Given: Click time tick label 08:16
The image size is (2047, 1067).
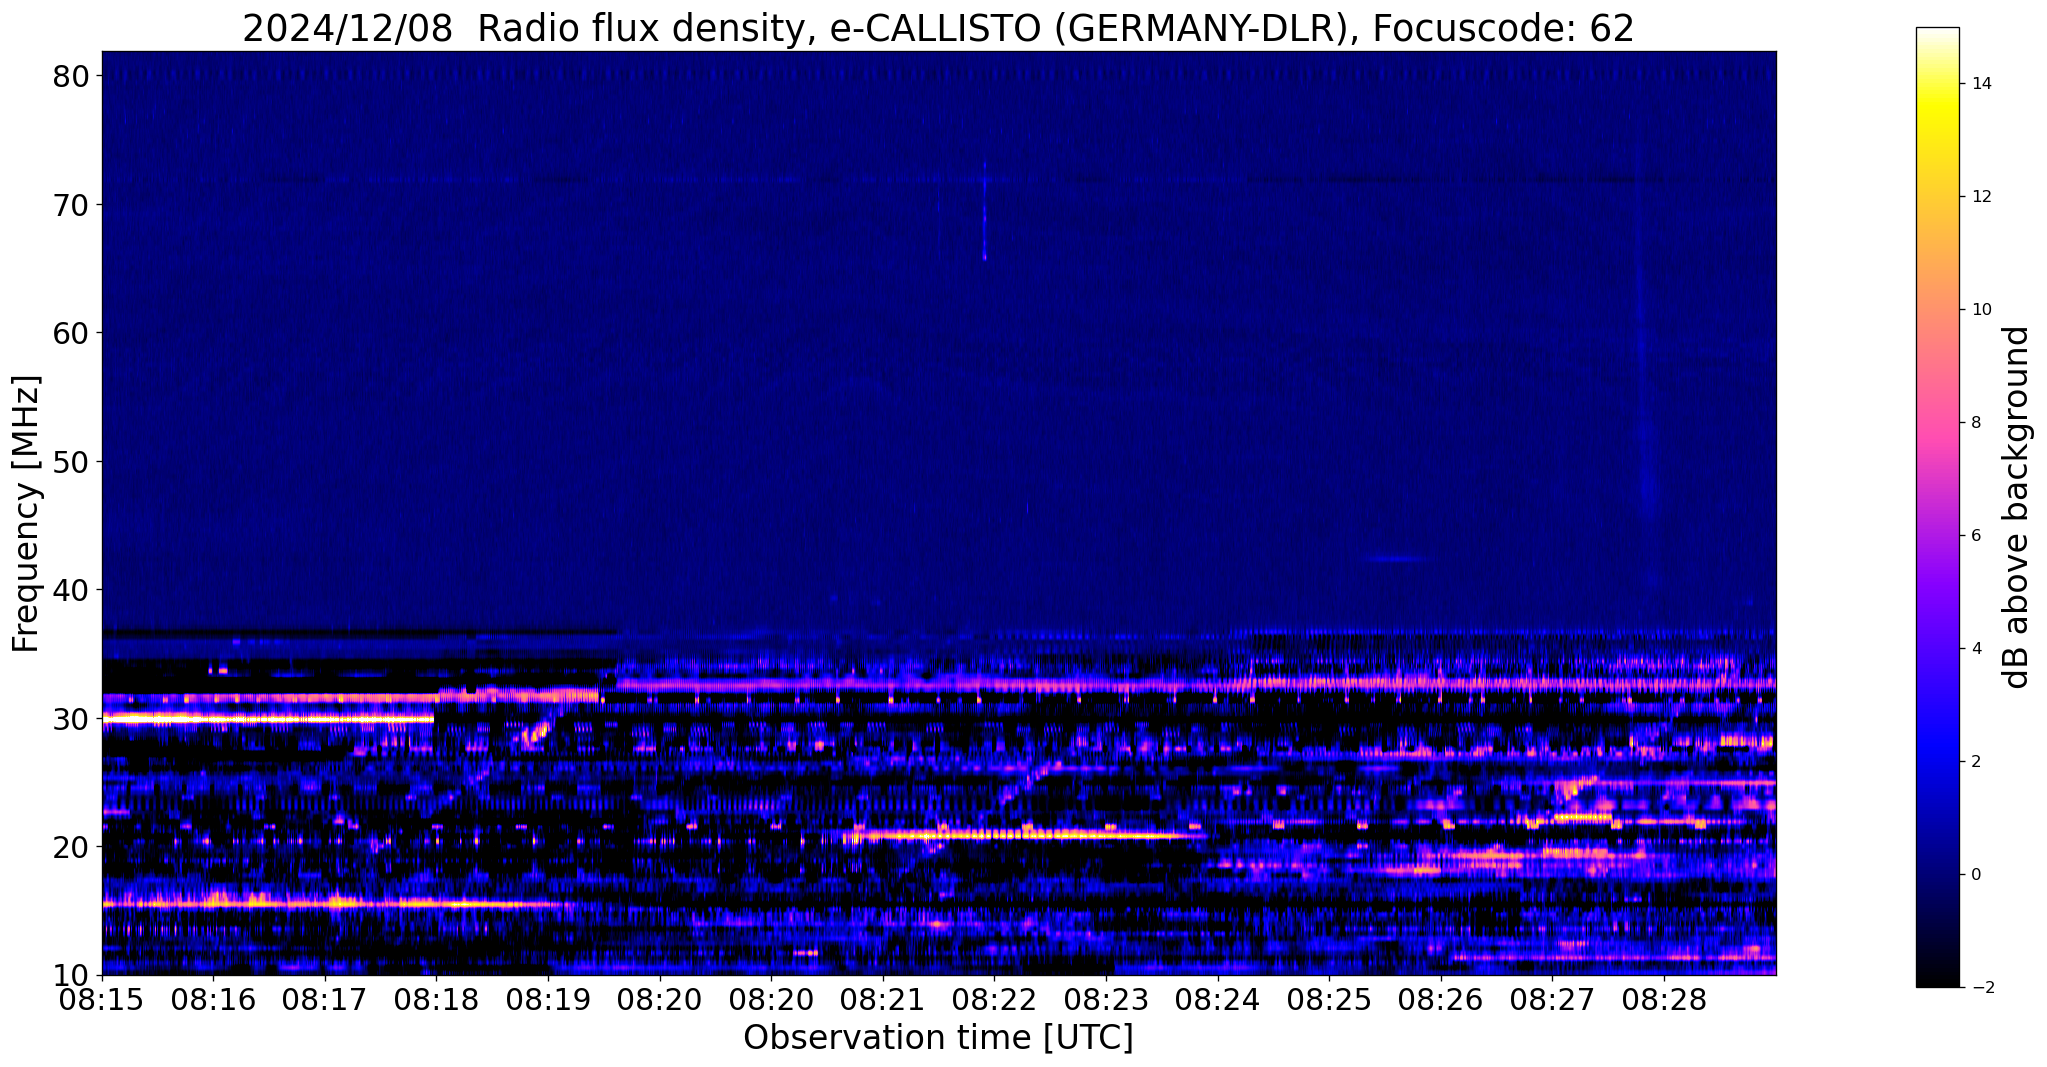Looking at the screenshot, I should click(x=213, y=1000).
